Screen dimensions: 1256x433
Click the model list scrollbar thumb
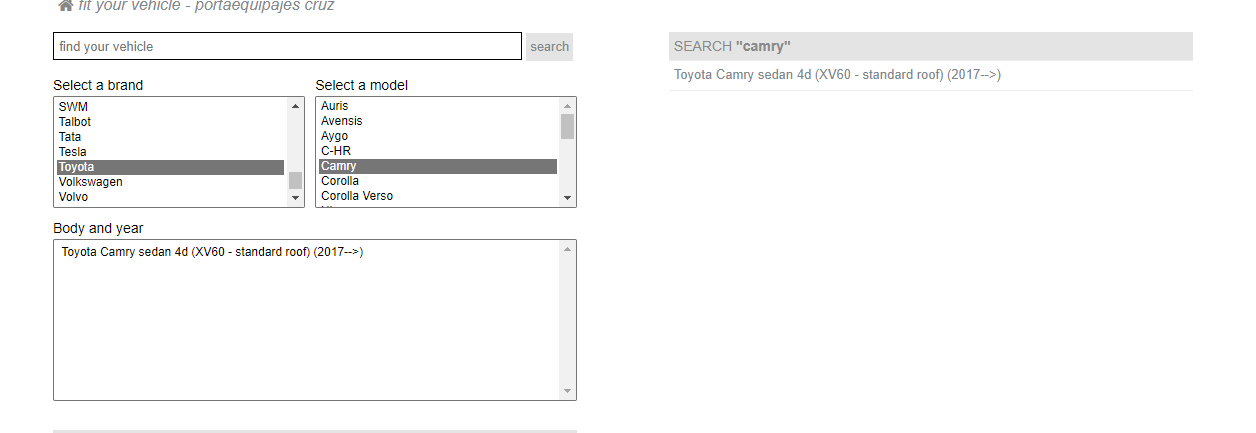click(568, 126)
